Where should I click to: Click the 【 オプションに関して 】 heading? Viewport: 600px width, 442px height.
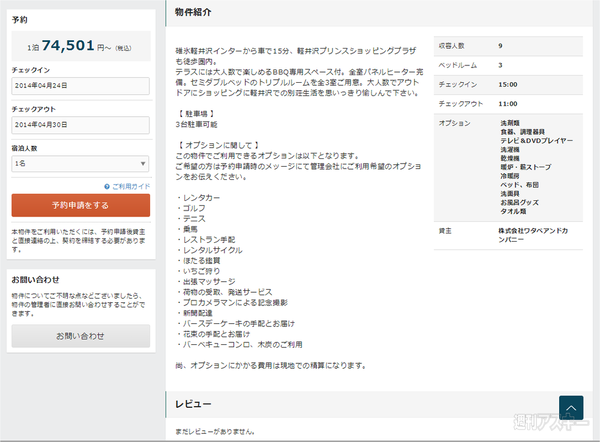click(218, 145)
